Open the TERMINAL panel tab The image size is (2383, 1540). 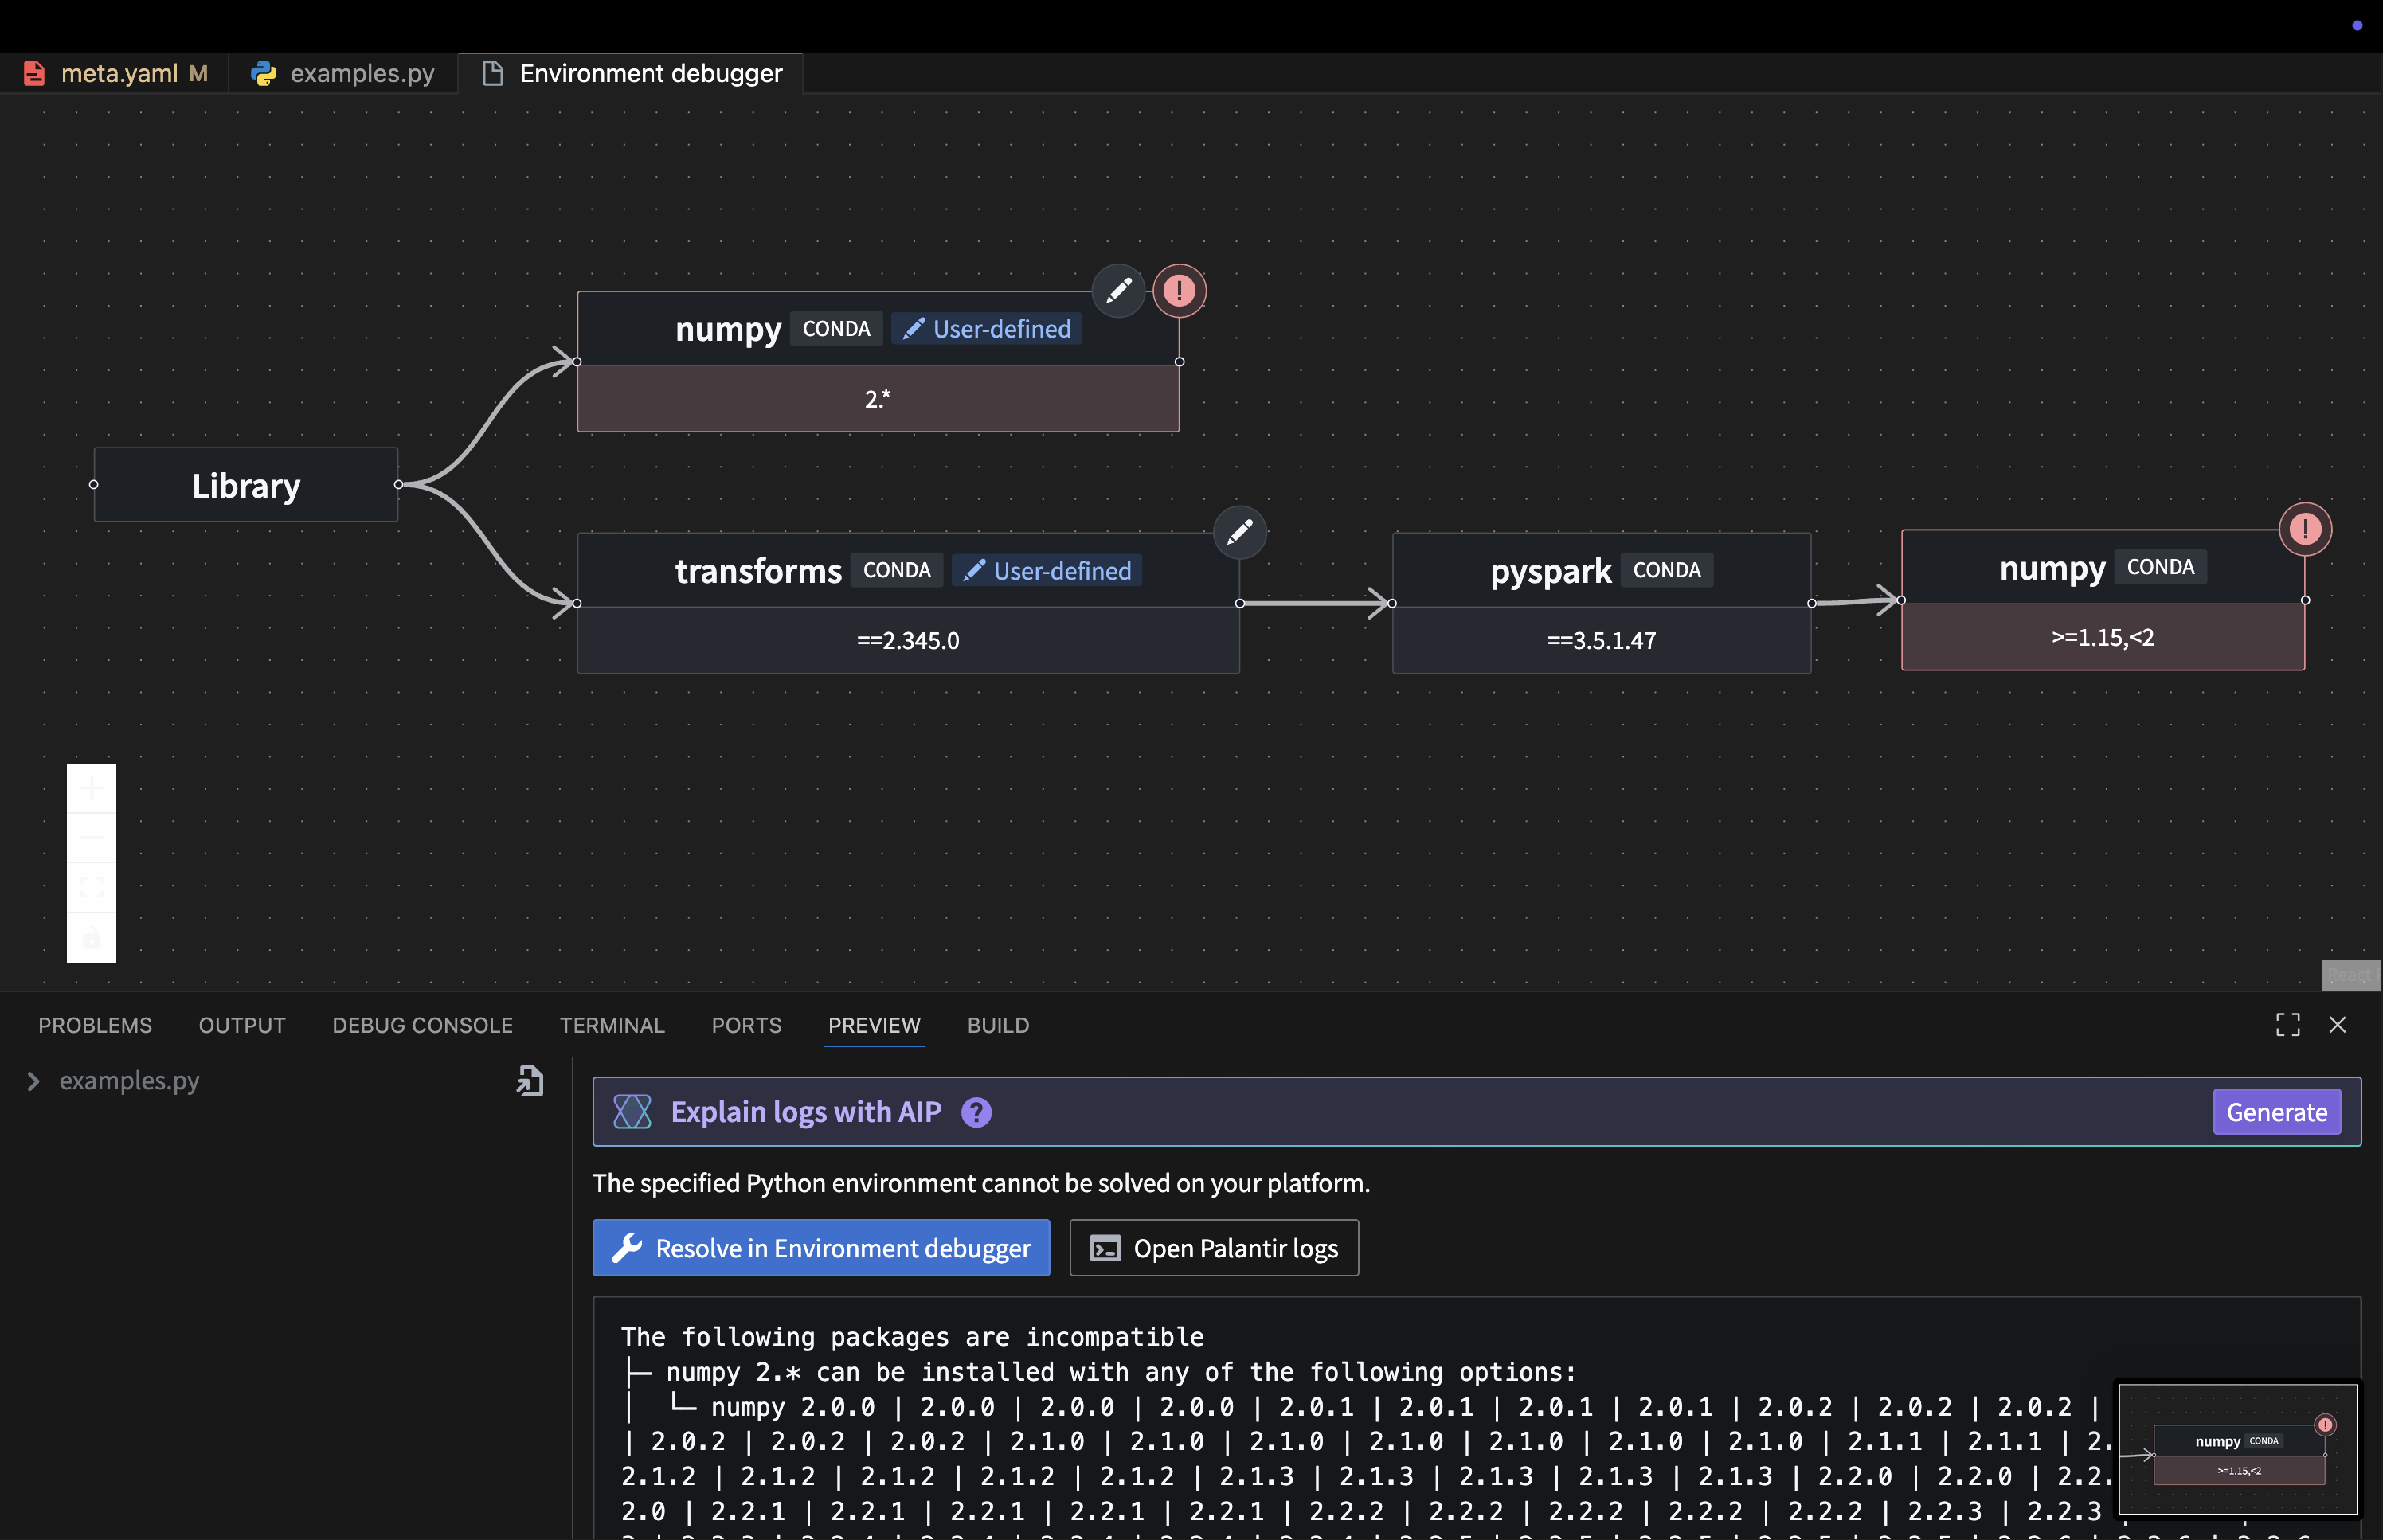tap(612, 1025)
